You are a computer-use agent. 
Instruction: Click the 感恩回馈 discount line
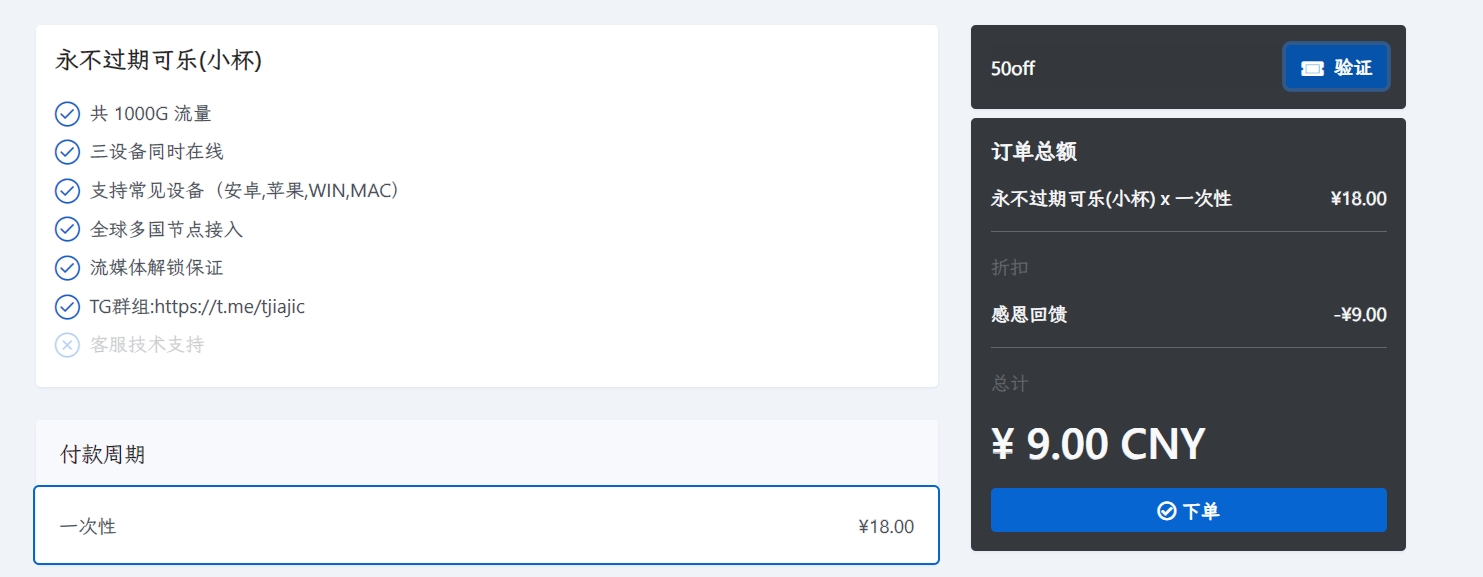[1029, 315]
